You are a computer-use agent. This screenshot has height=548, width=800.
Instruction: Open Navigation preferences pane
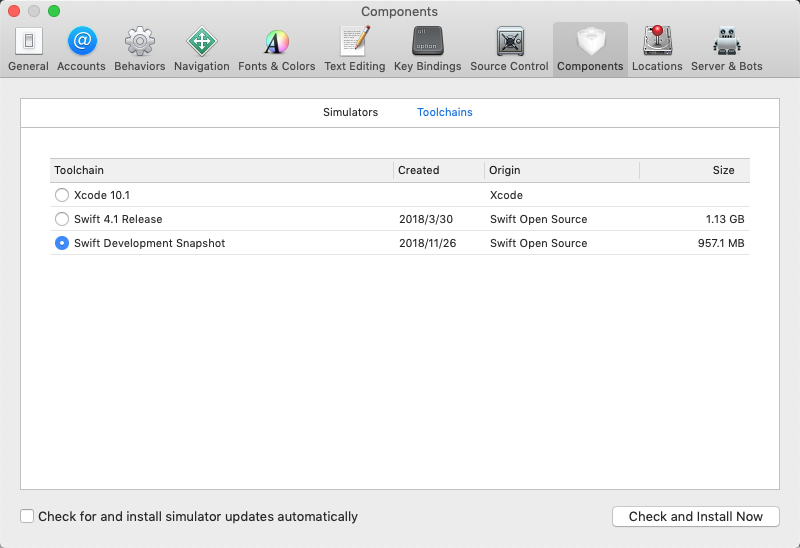point(202,49)
